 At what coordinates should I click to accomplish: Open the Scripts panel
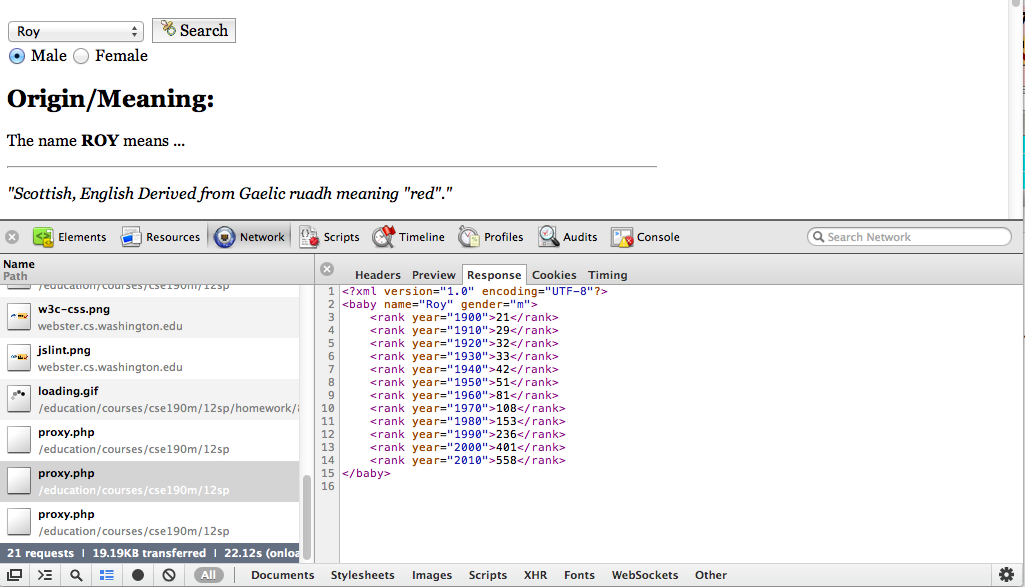tap(329, 237)
